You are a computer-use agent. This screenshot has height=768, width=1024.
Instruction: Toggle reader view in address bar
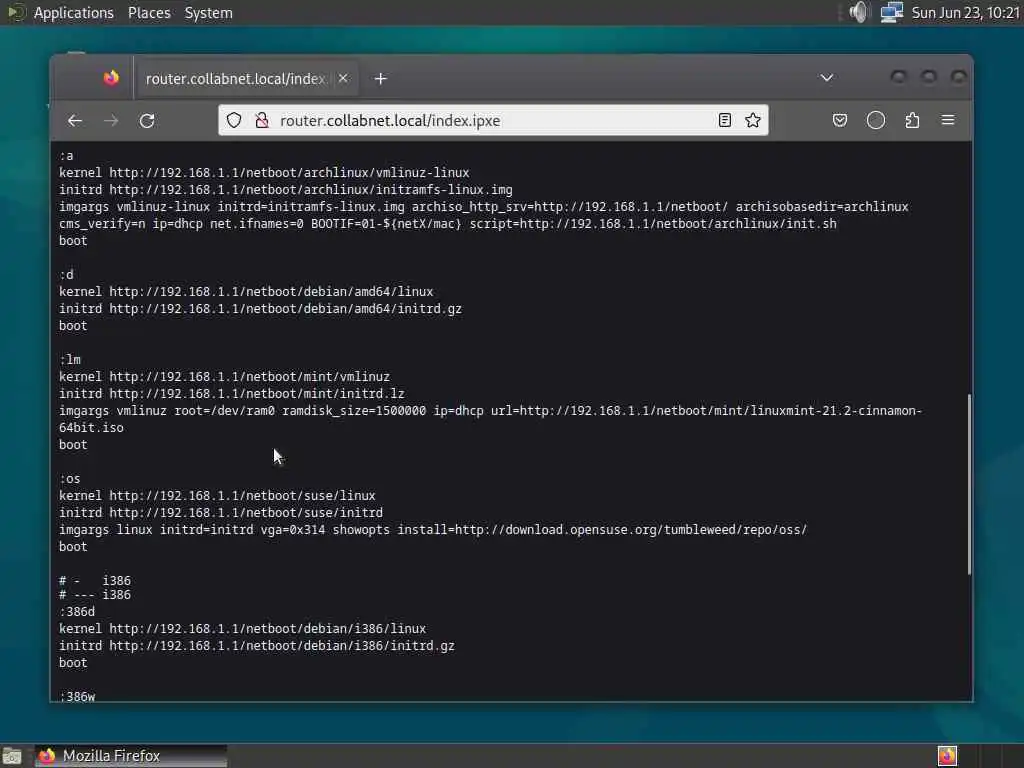click(724, 120)
